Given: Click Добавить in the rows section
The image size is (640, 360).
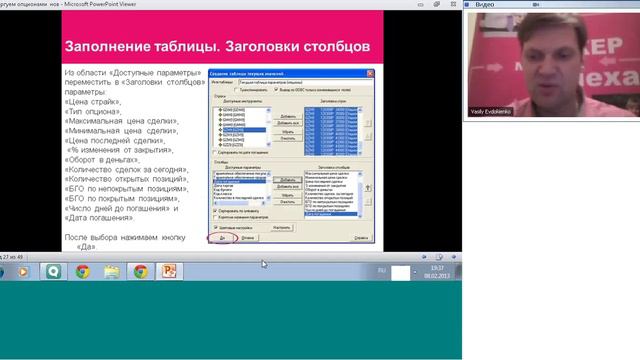Looking at the screenshot, I should click(288, 116).
